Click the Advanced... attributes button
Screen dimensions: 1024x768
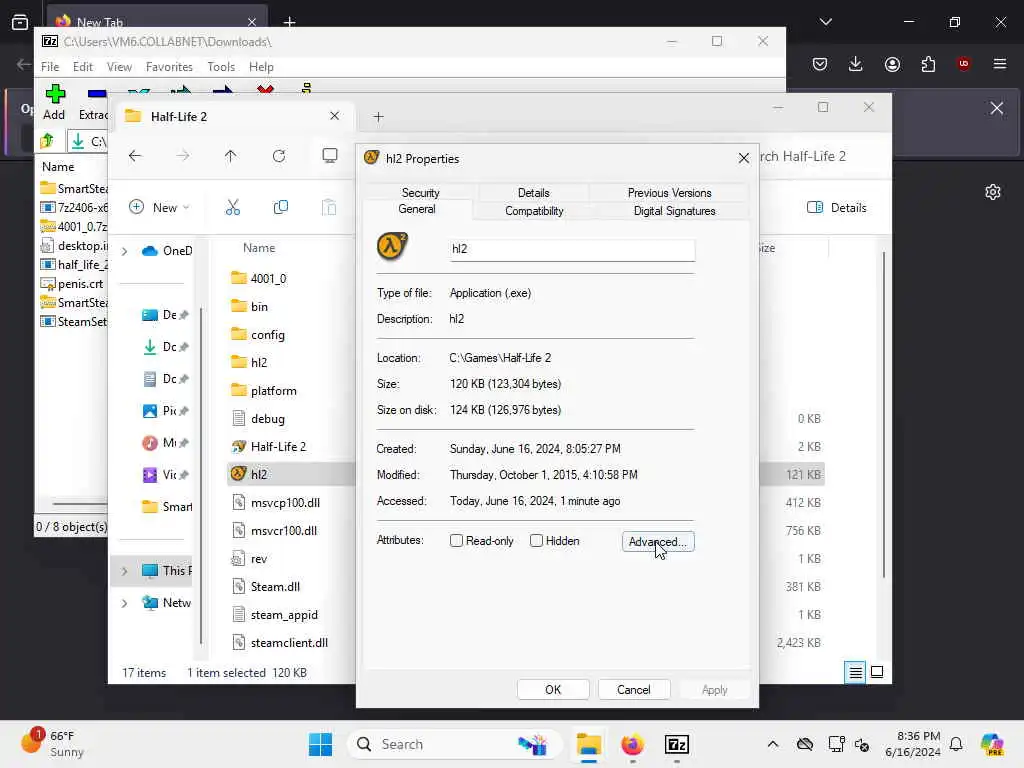(x=658, y=541)
